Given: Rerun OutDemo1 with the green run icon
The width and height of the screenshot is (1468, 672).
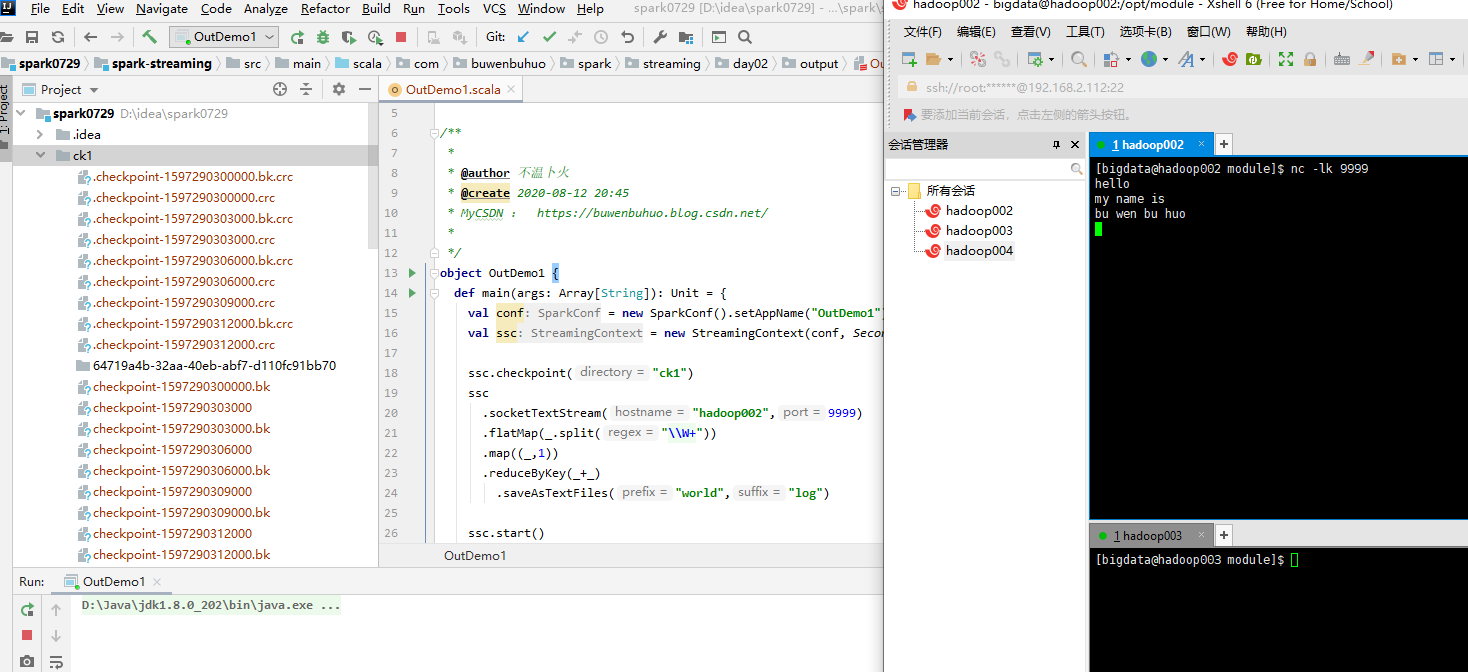Looking at the screenshot, I should pyautogui.click(x=297, y=37).
